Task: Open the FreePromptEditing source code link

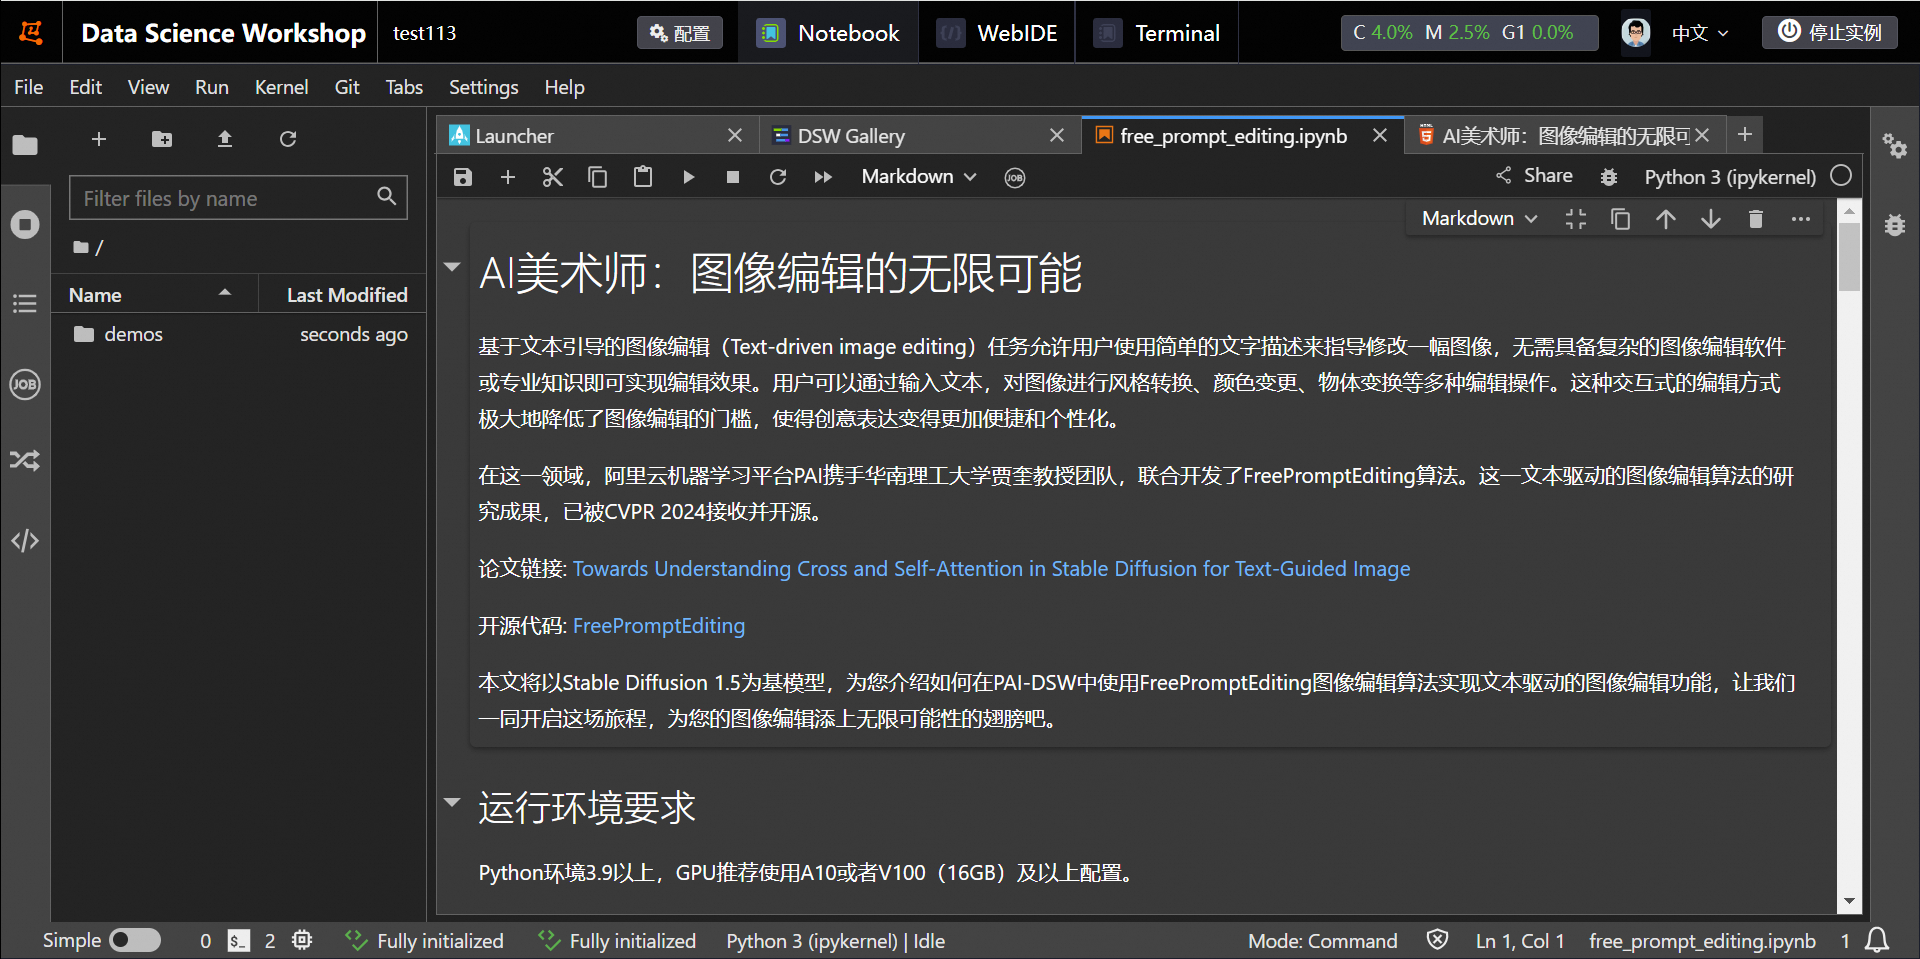Action: point(658,626)
